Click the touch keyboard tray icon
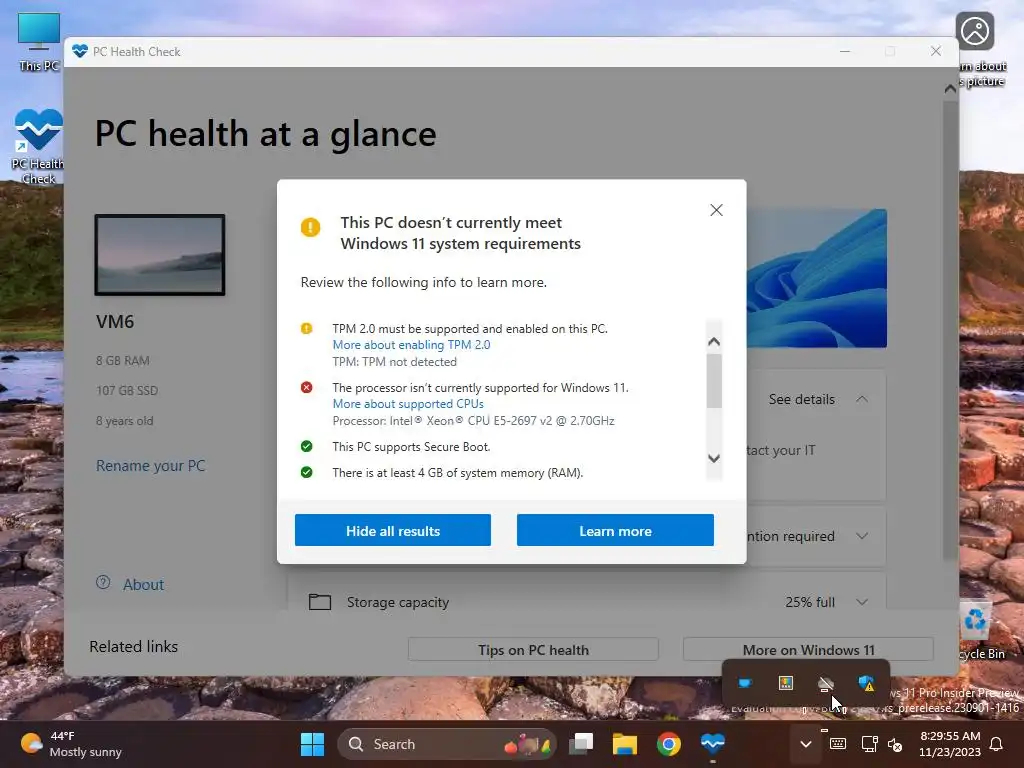This screenshot has width=1024, height=768. click(x=838, y=744)
